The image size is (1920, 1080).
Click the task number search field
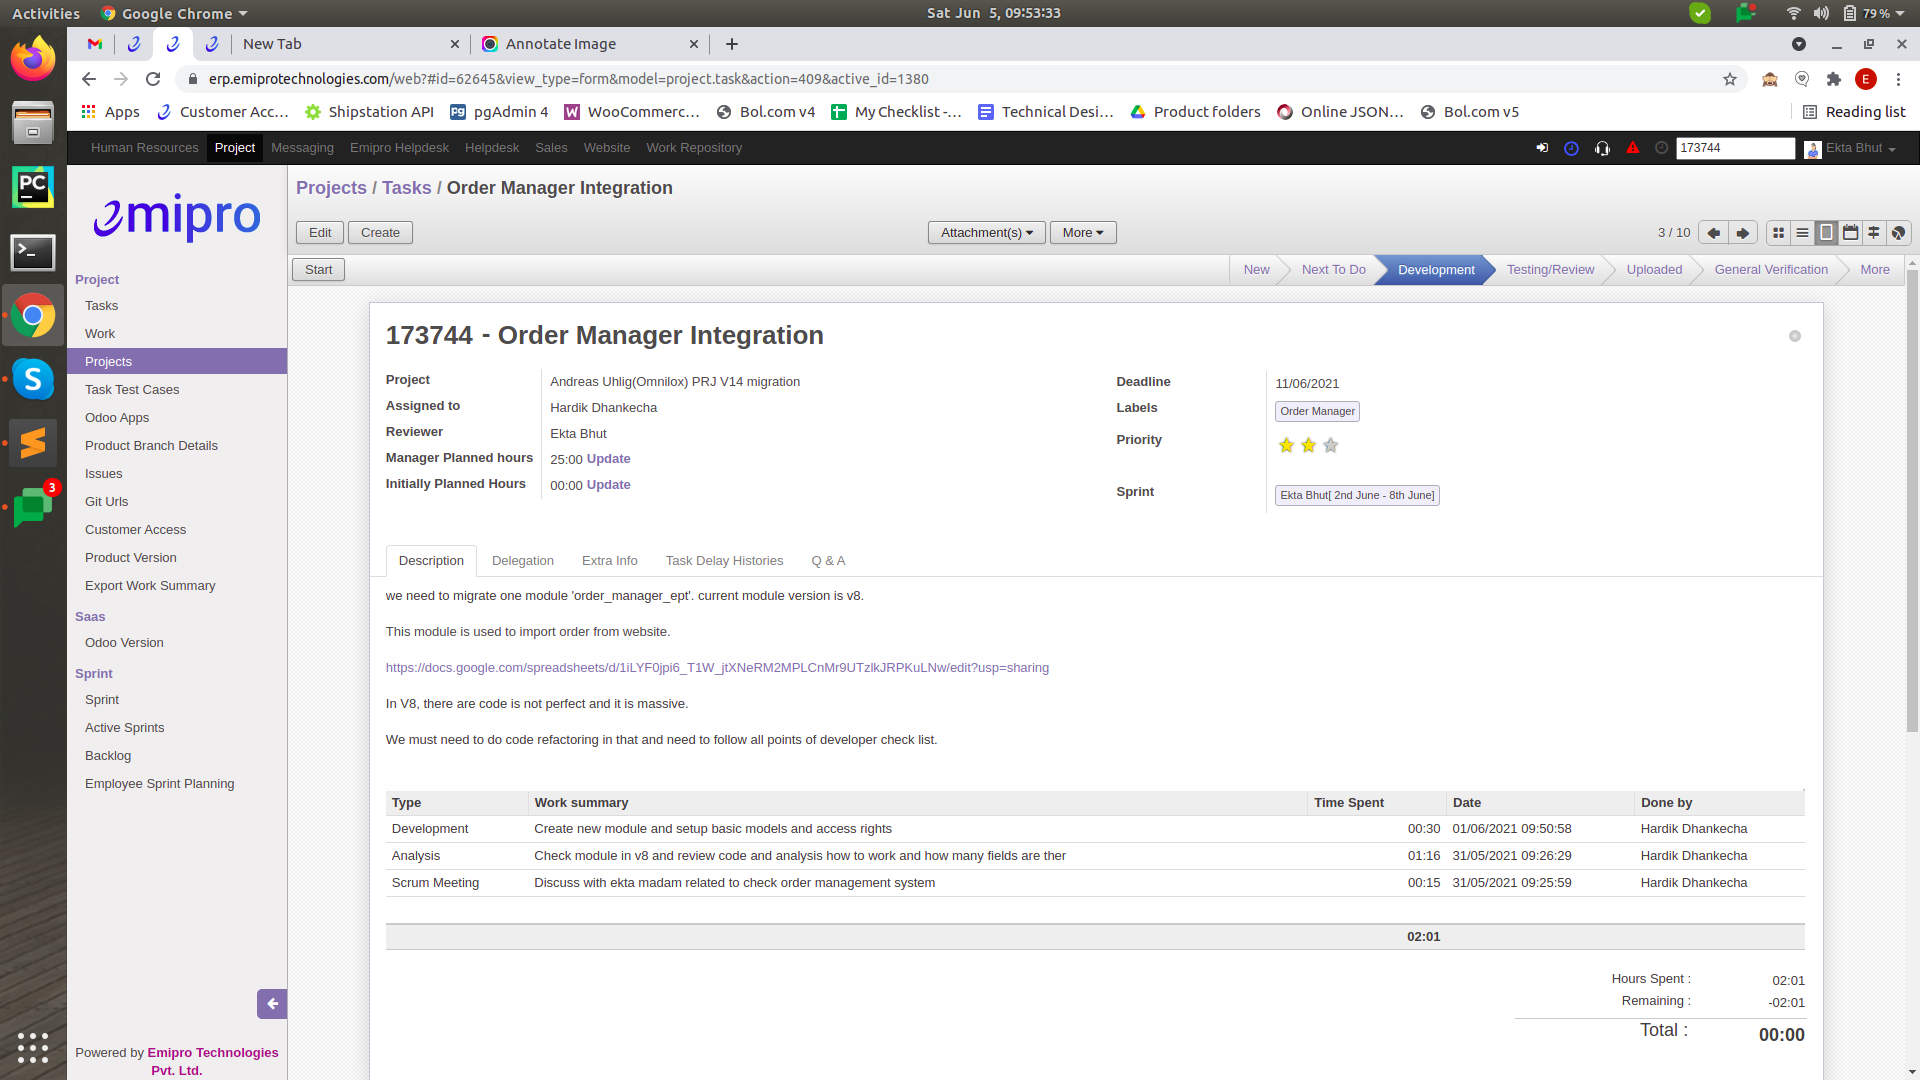1734,148
